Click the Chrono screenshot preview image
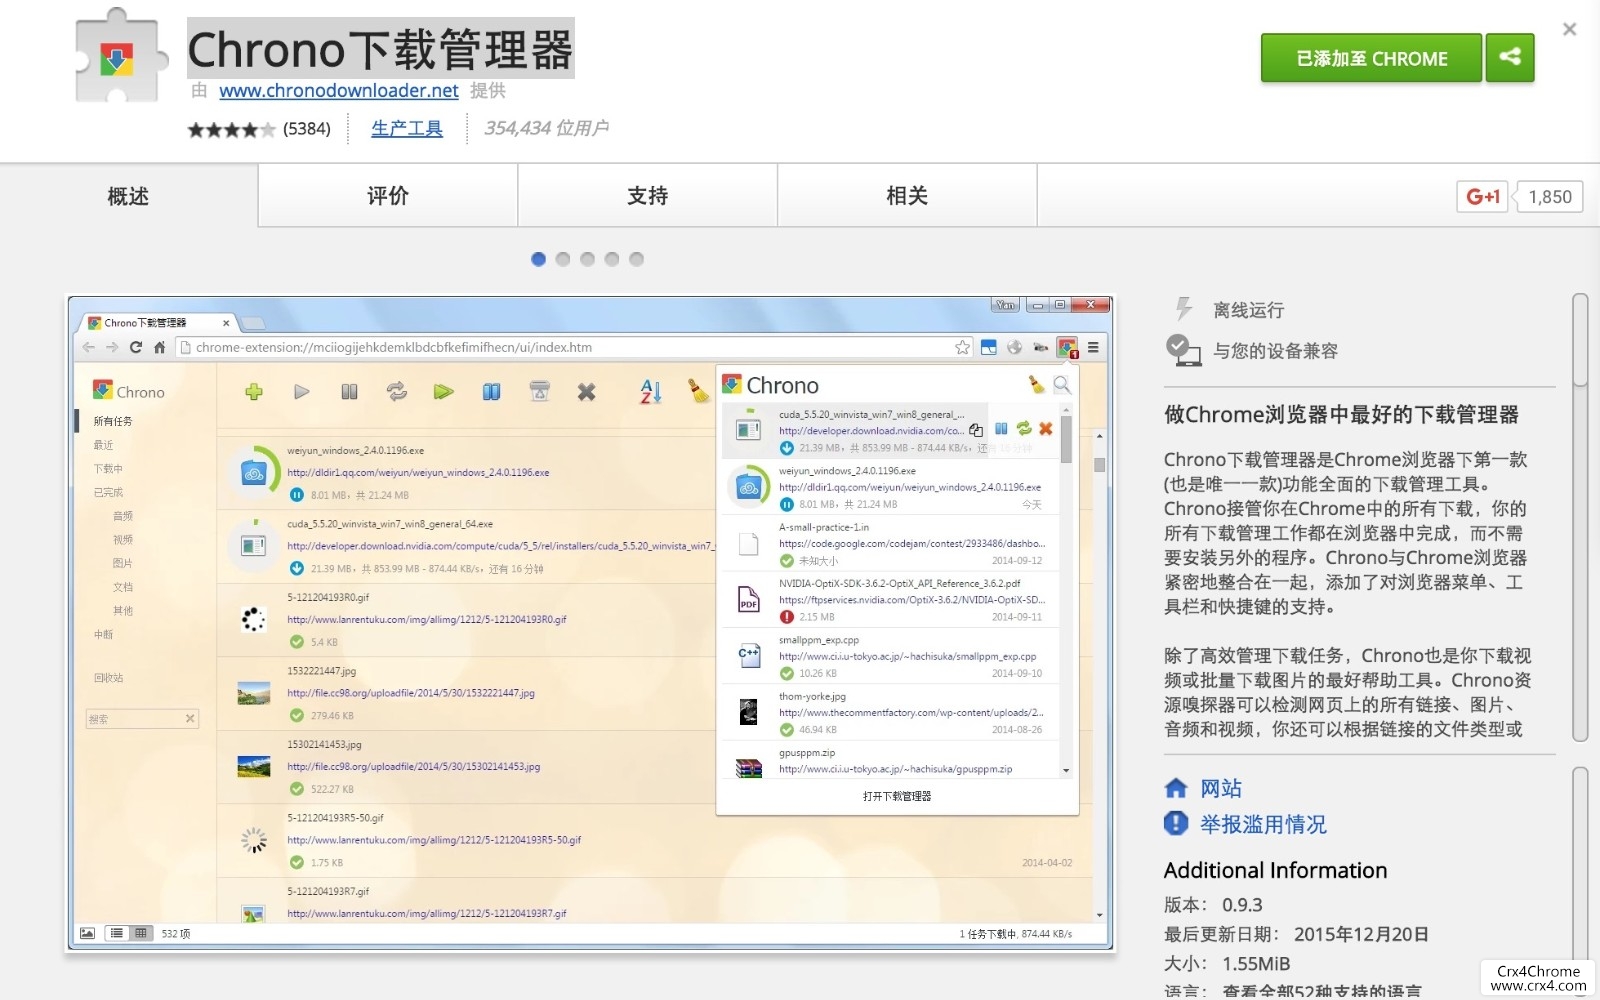Screen dimensions: 1600x1000 591,623
